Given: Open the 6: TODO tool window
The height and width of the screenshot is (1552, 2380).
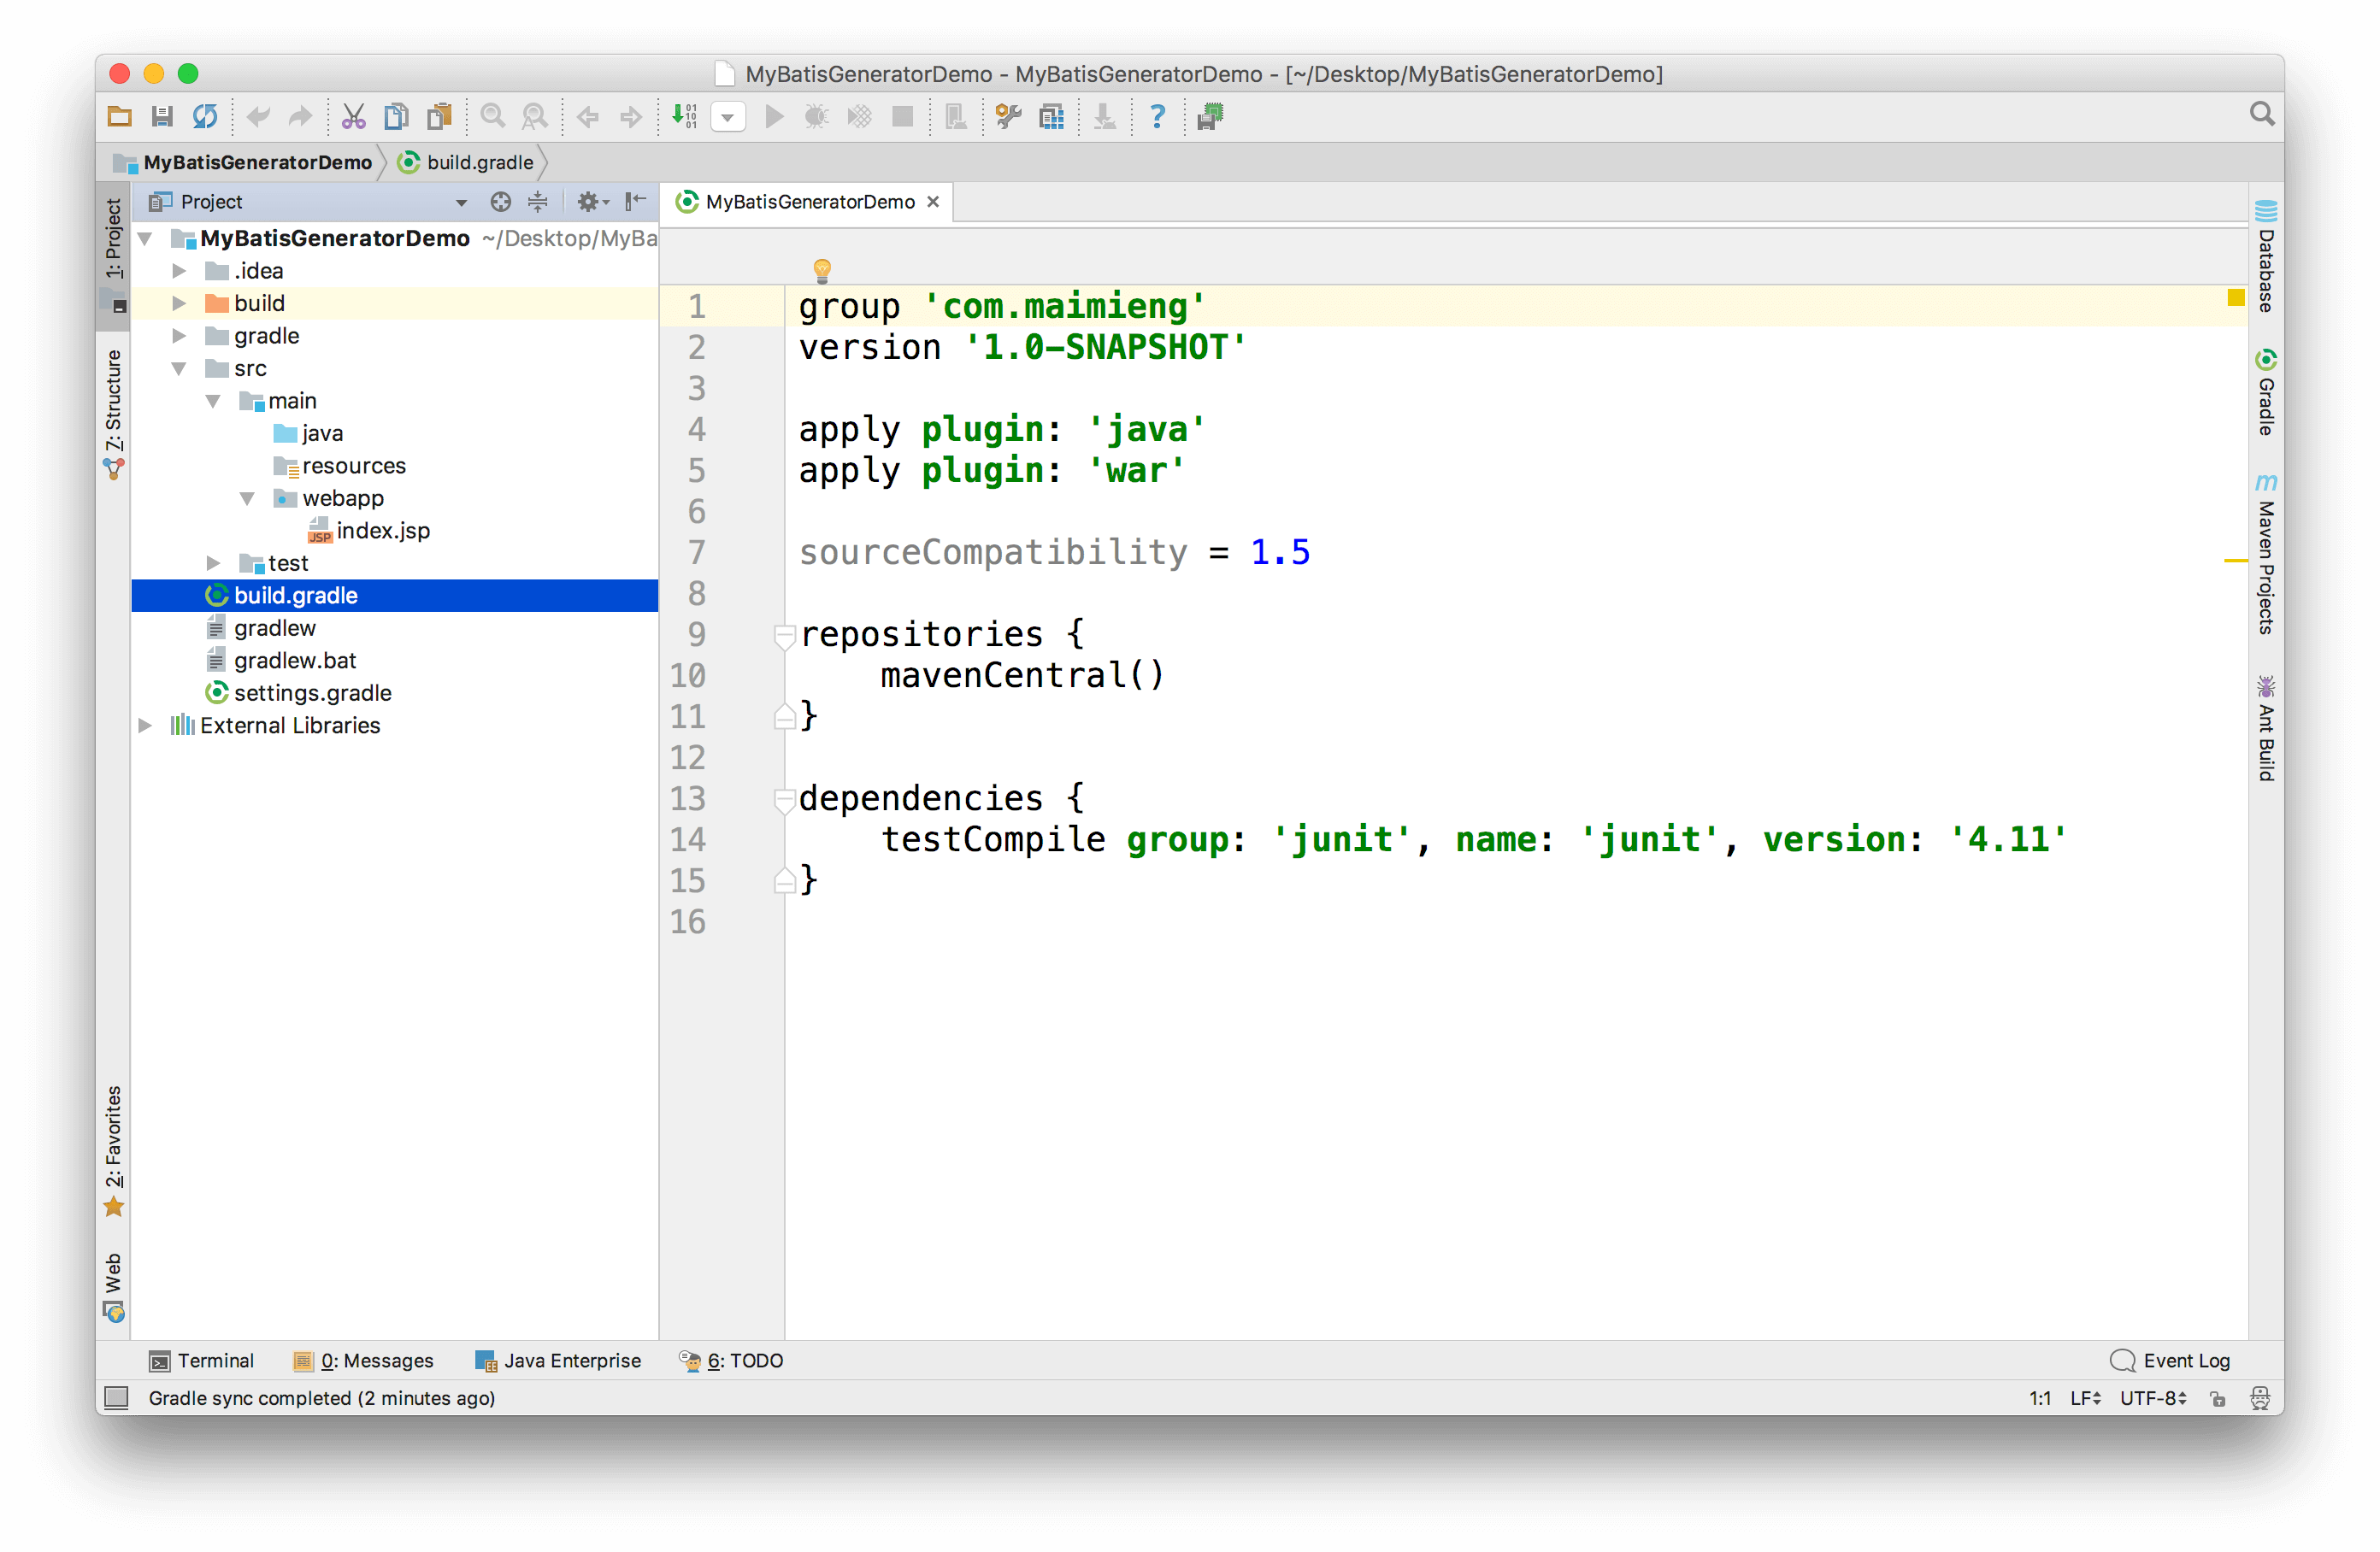Looking at the screenshot, I should (731, 1361).
